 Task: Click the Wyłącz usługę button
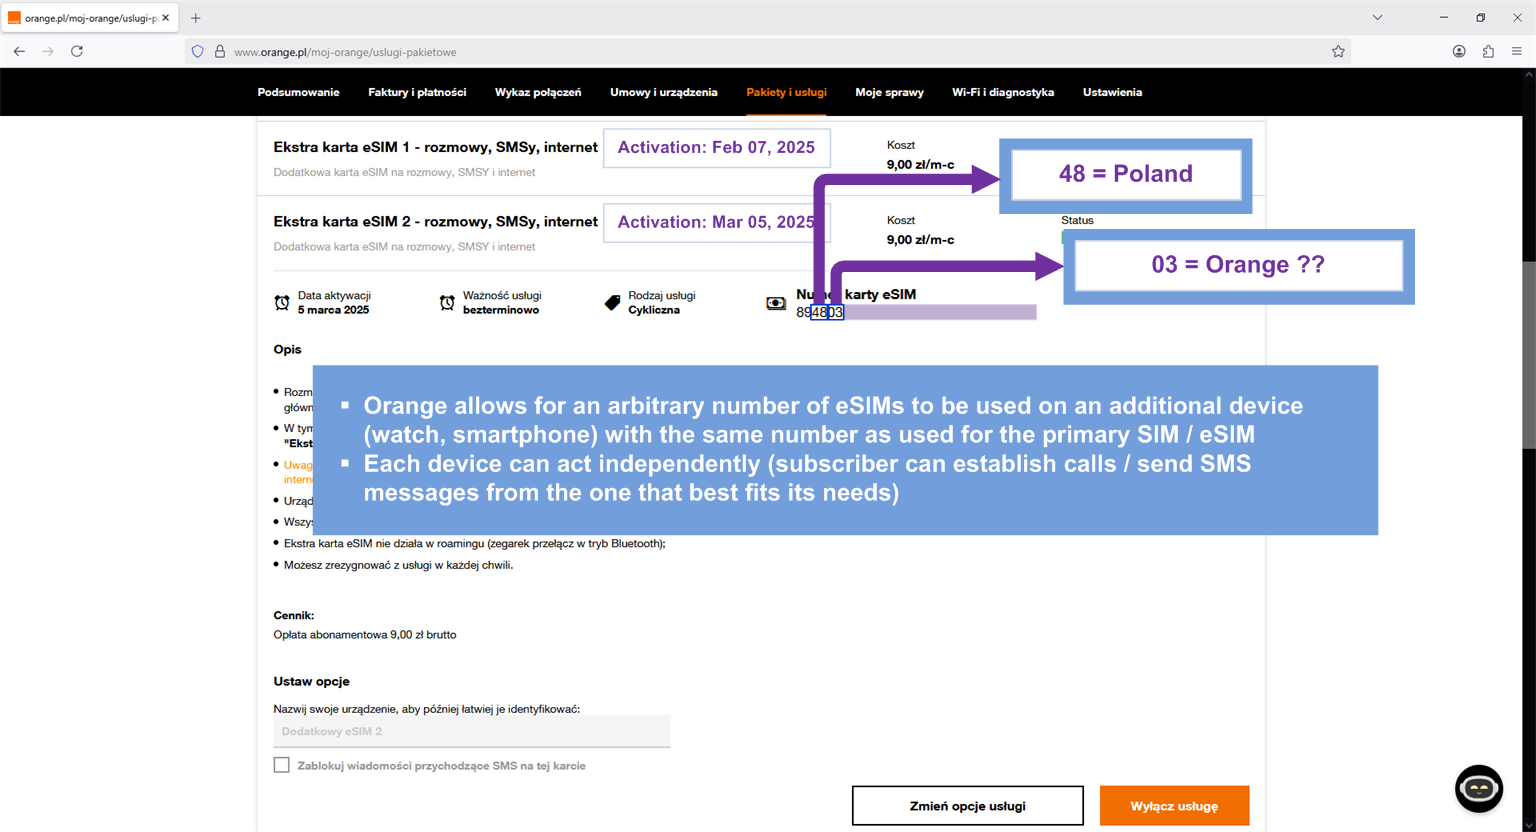(x=1174, y=806)
